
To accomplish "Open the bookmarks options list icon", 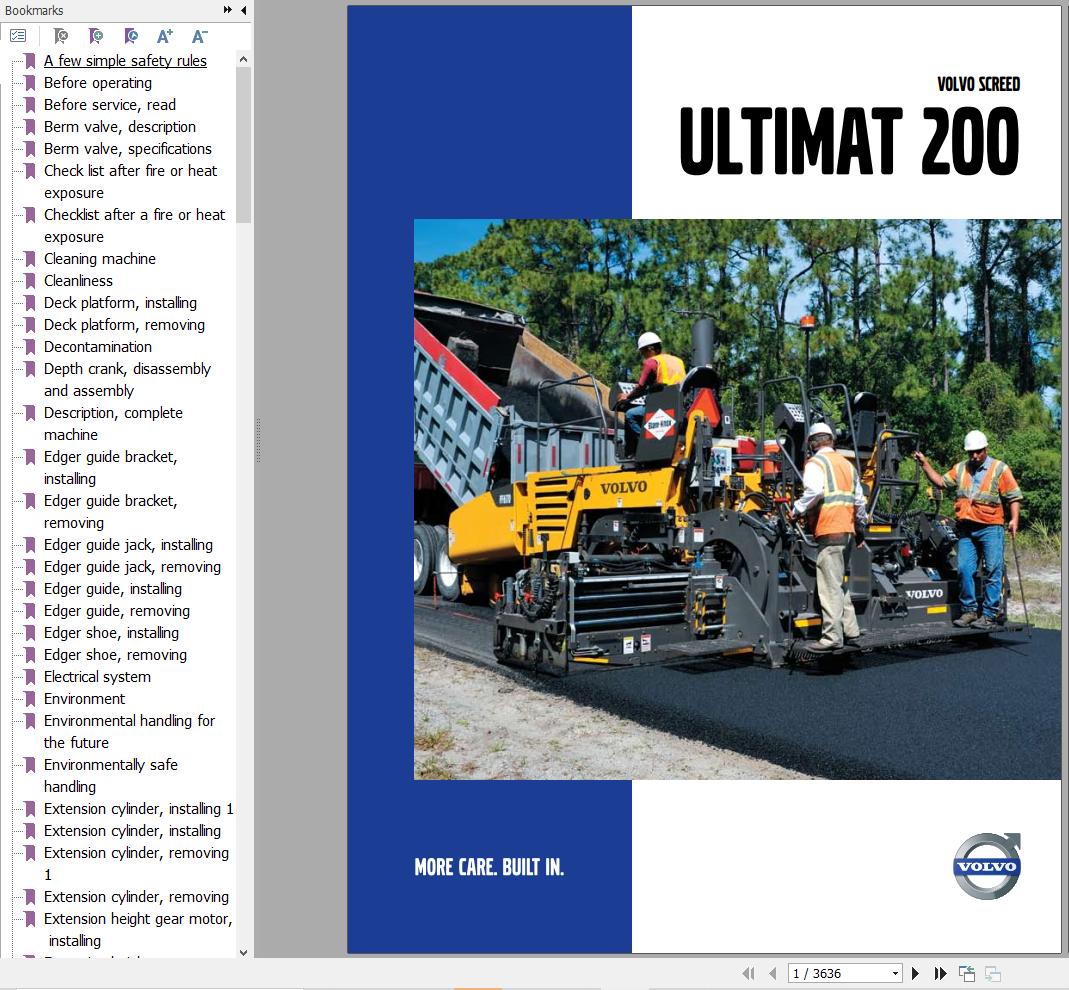I will (18, 36).
